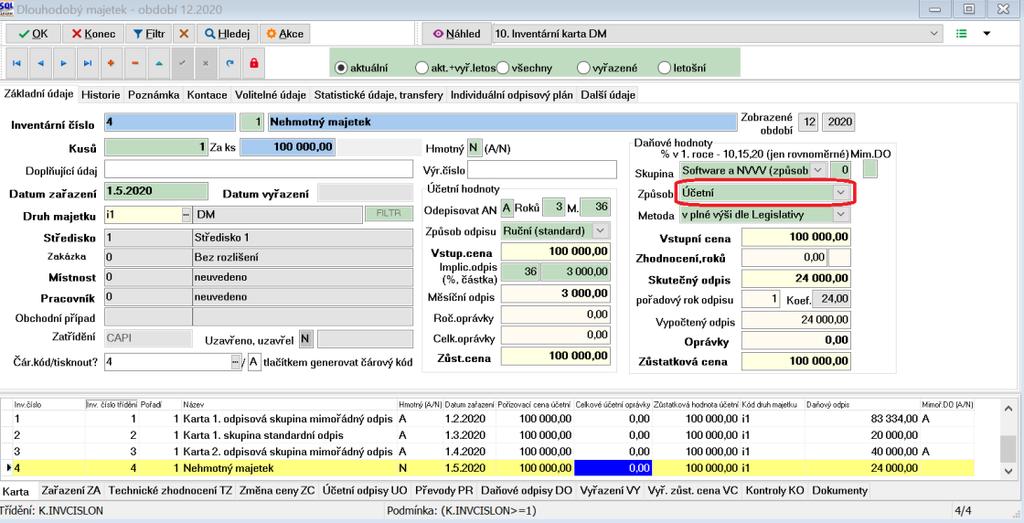Viewport: 1024px width, 523px height.
Task: Click Hledej search button
Action: (x=227, y=34)
